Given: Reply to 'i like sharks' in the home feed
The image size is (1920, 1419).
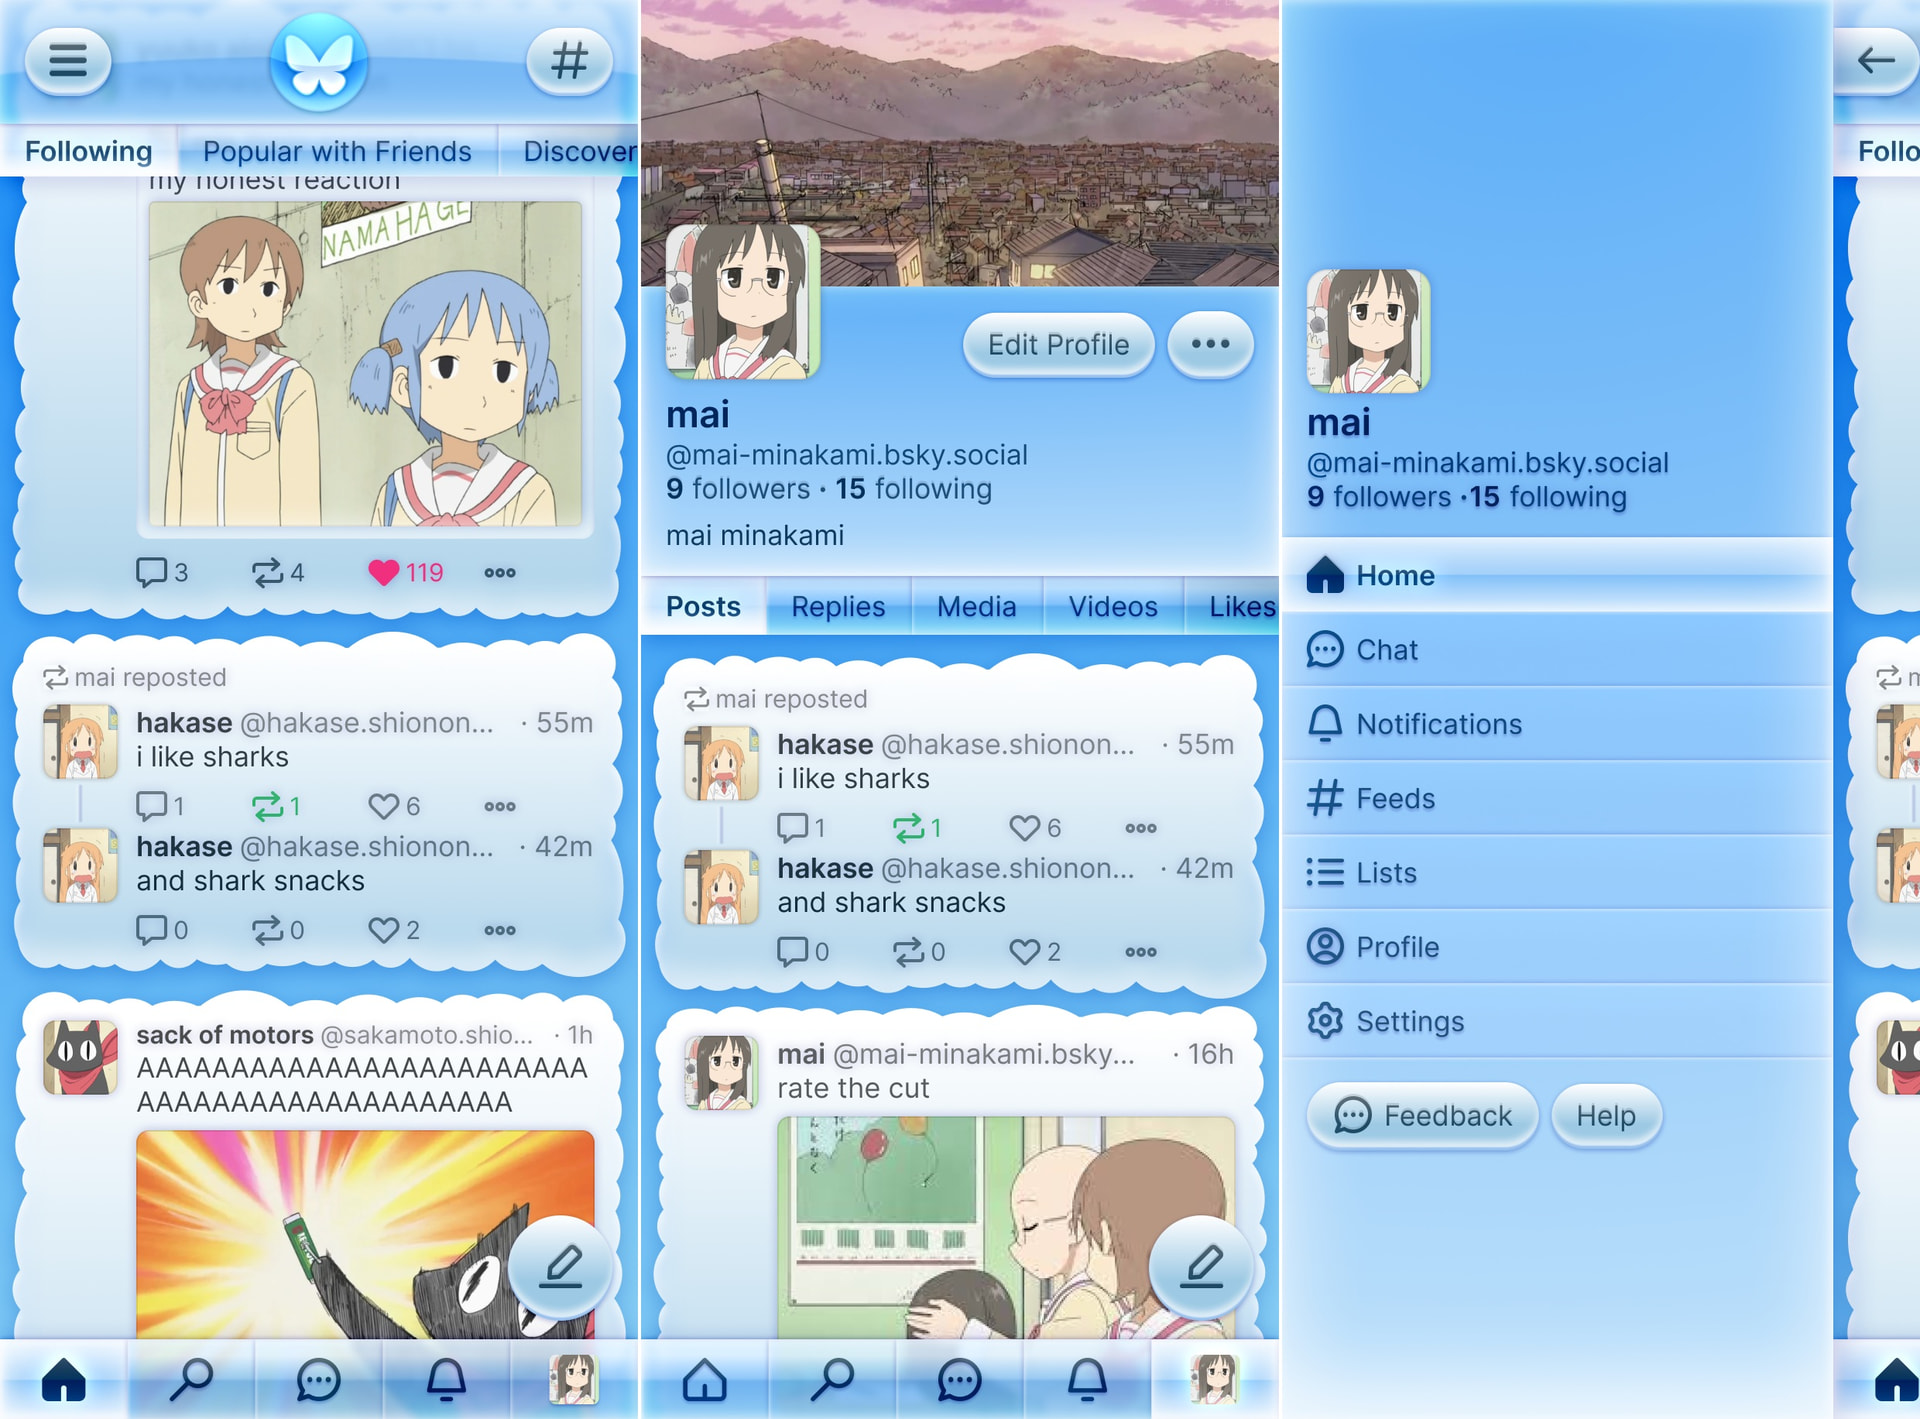Looking at the screenshot, I should point(160,806).
